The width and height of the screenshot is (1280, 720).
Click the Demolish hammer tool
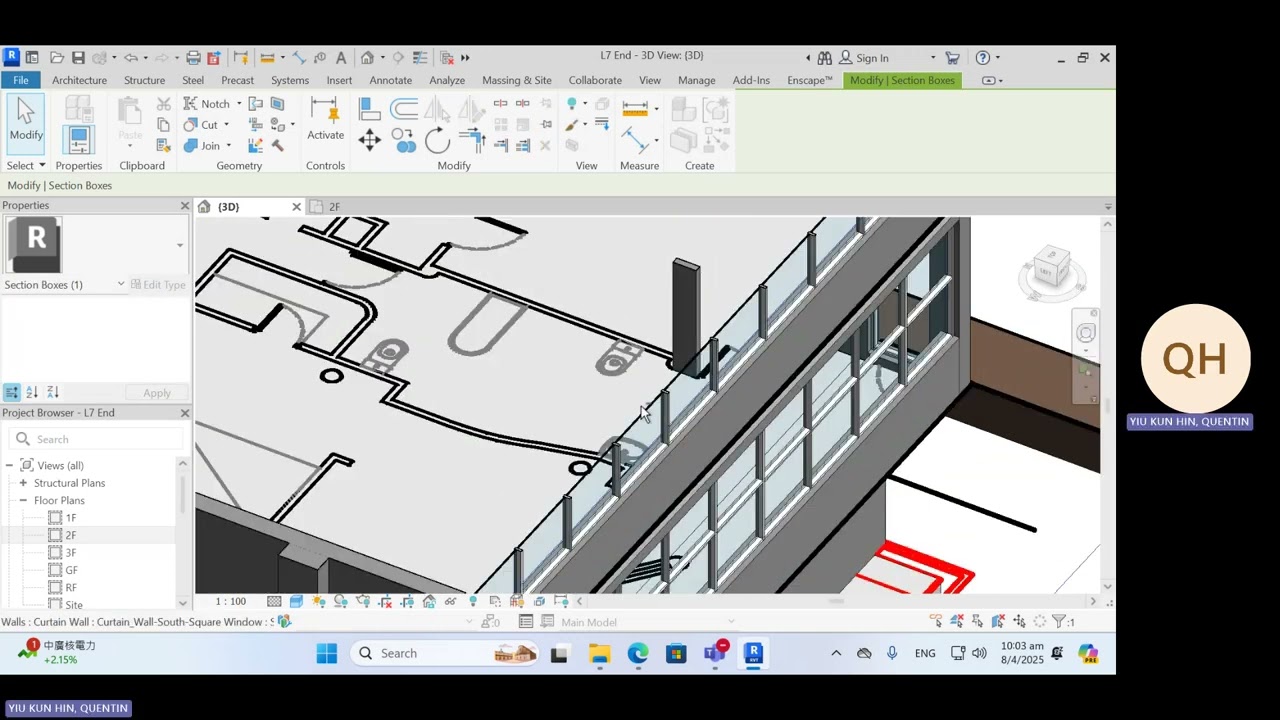pyautogui.click(x=278, y=146)
